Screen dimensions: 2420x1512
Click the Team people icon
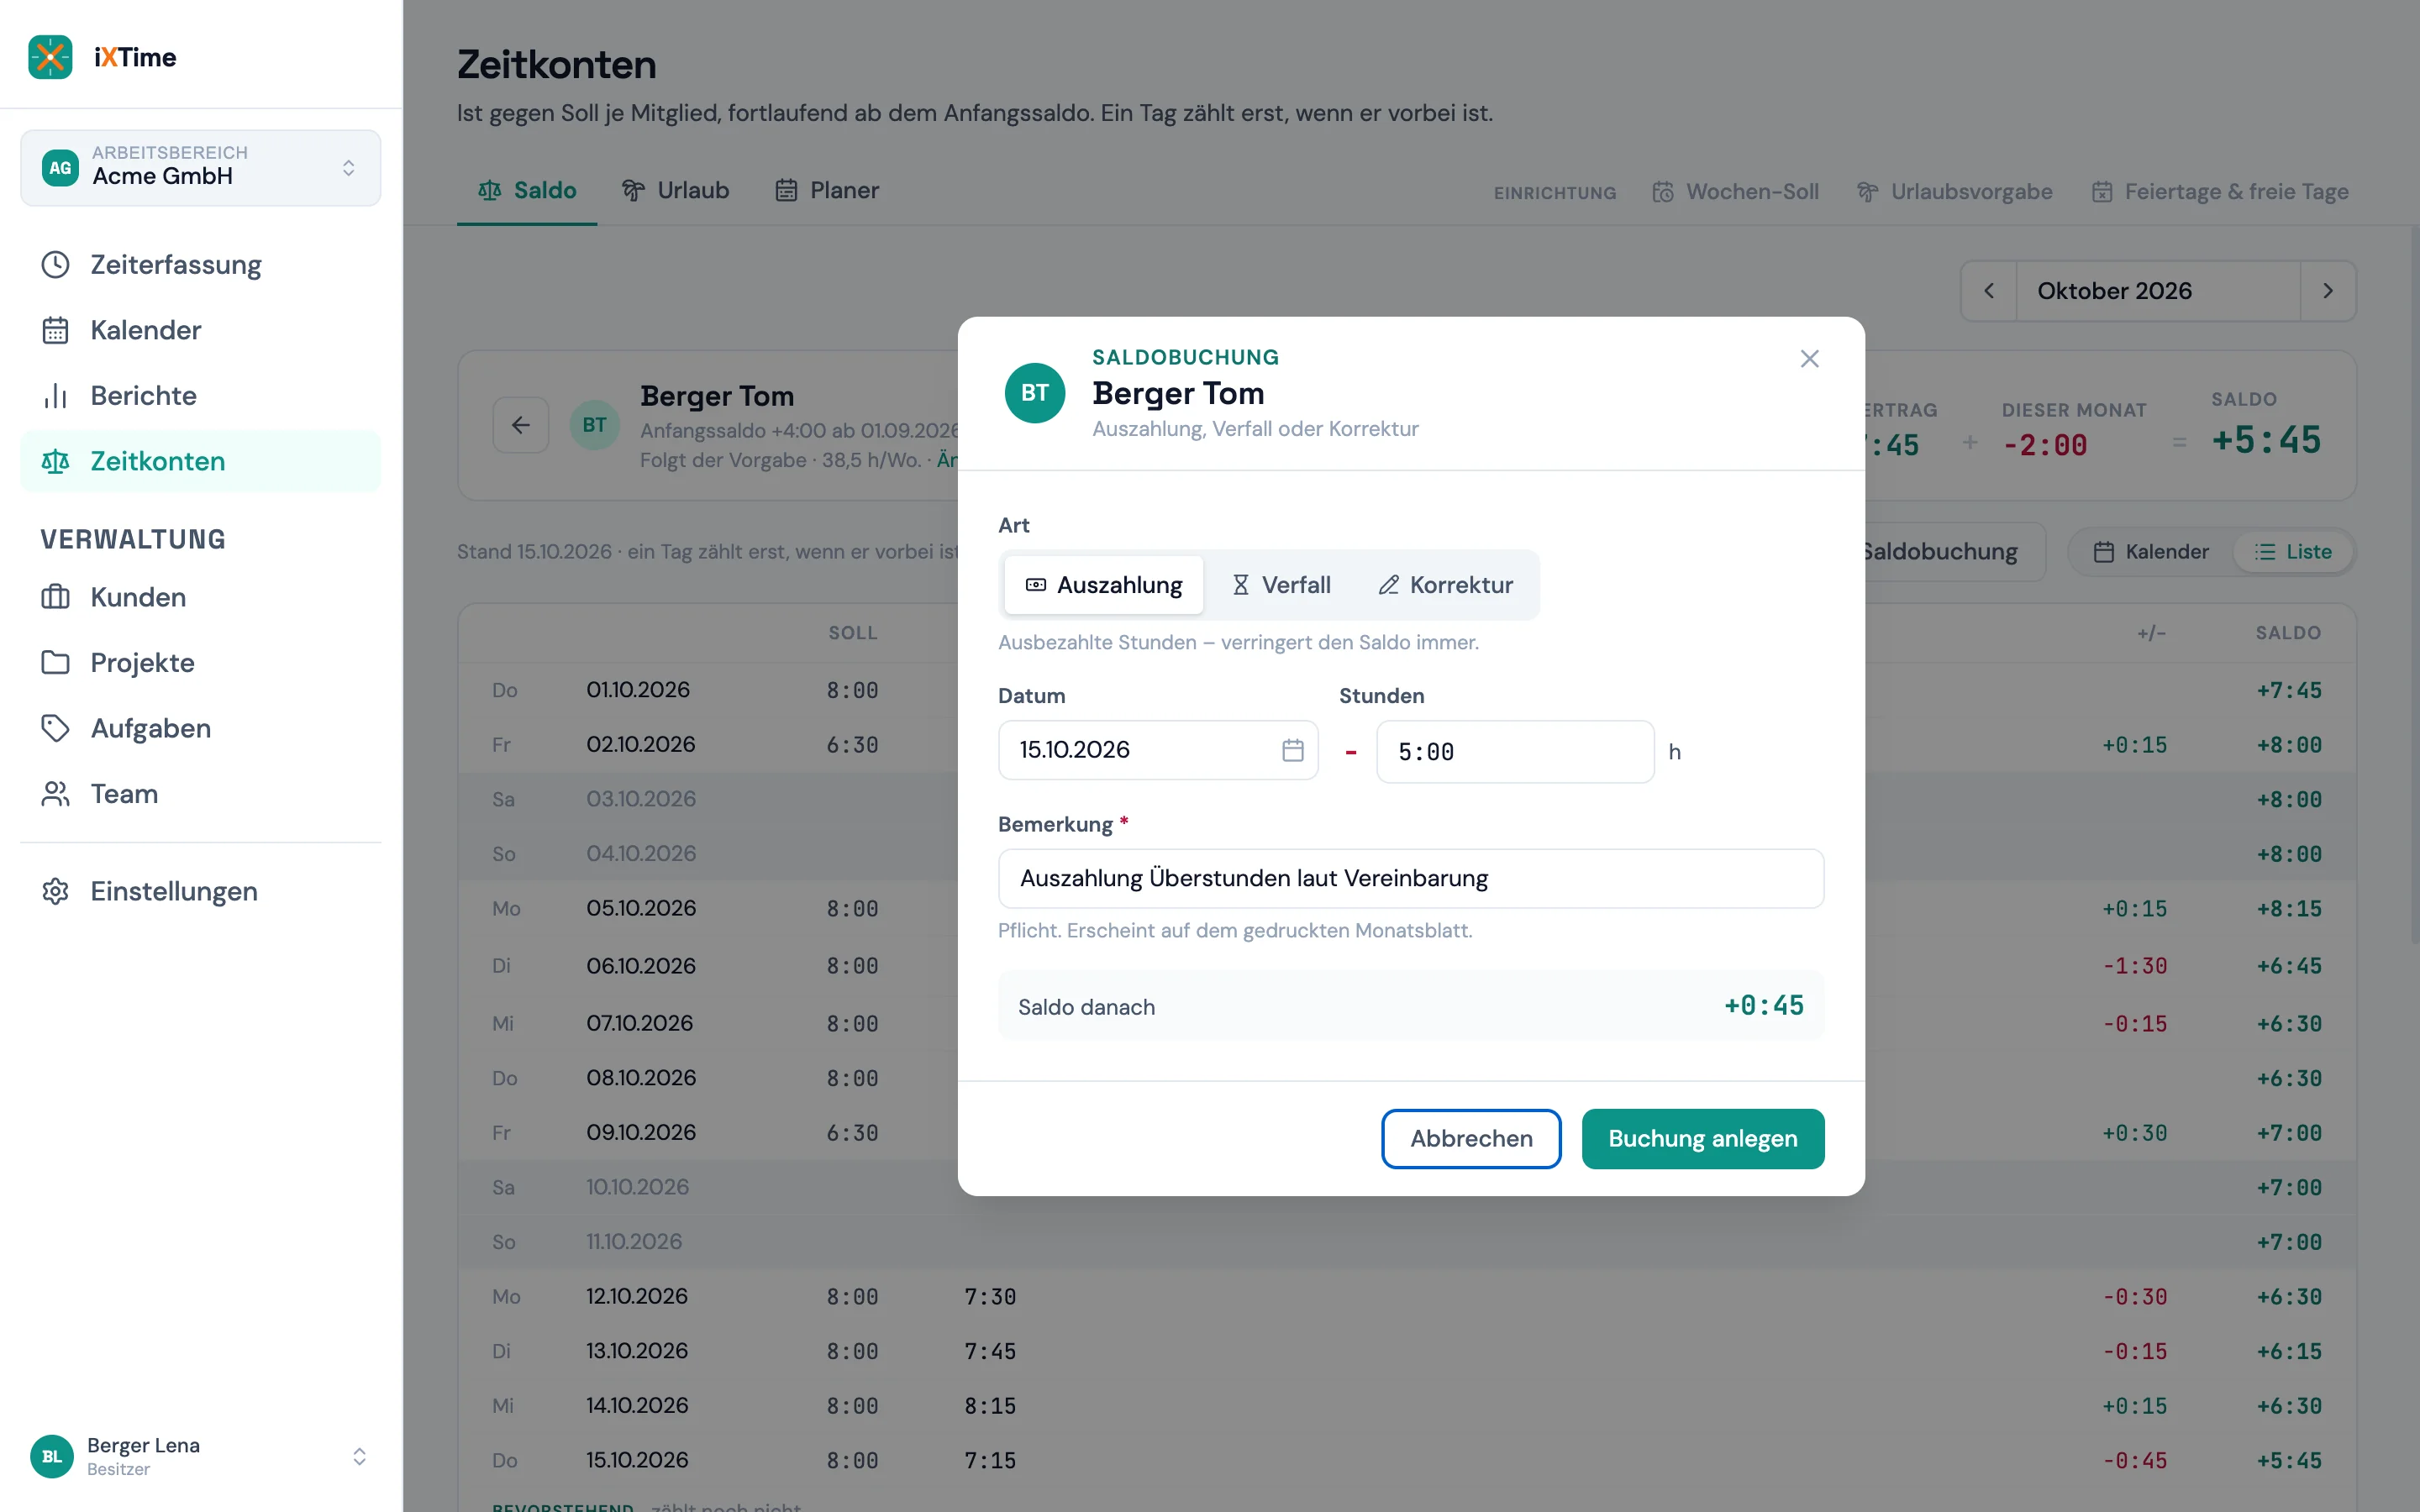tap(55, 794)
